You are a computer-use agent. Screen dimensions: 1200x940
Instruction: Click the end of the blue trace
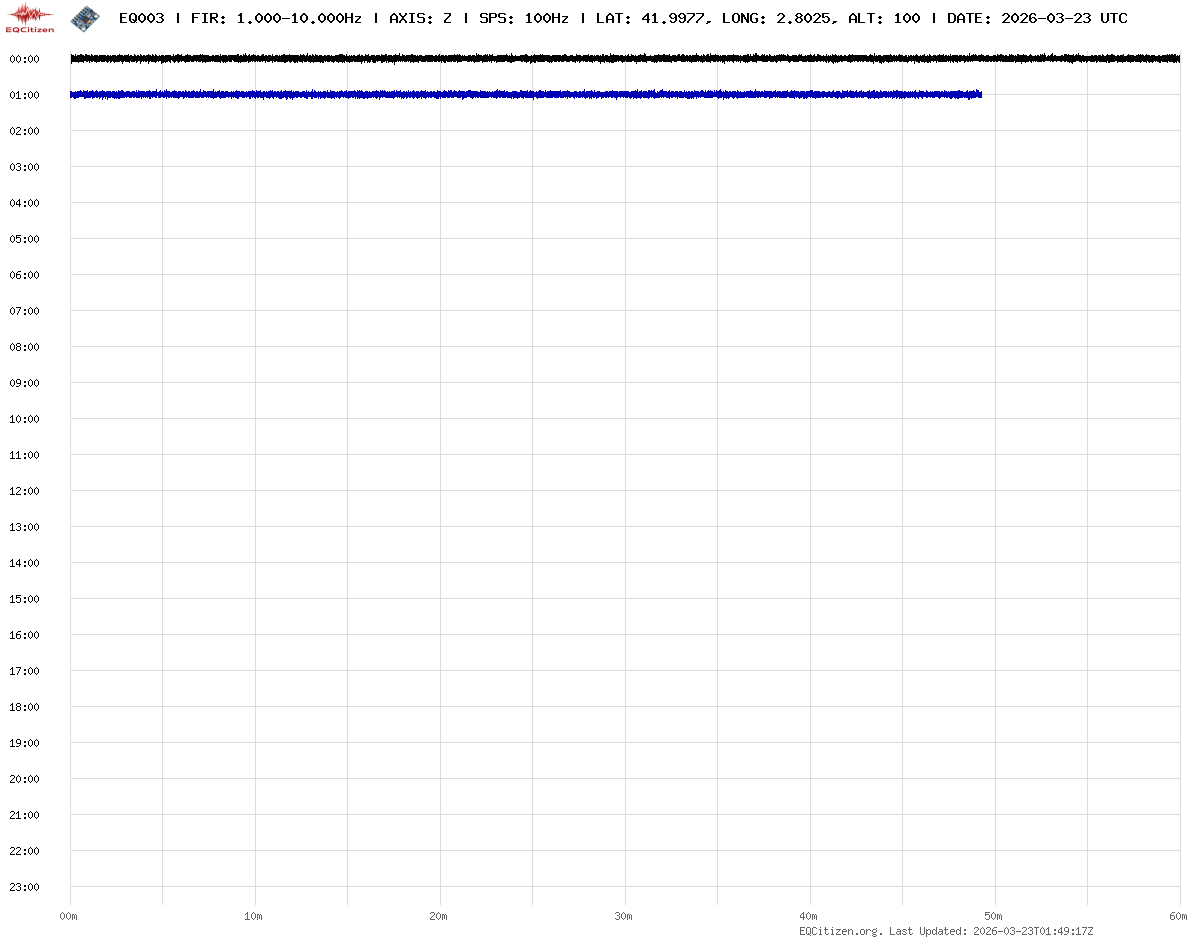pos(980,95)
